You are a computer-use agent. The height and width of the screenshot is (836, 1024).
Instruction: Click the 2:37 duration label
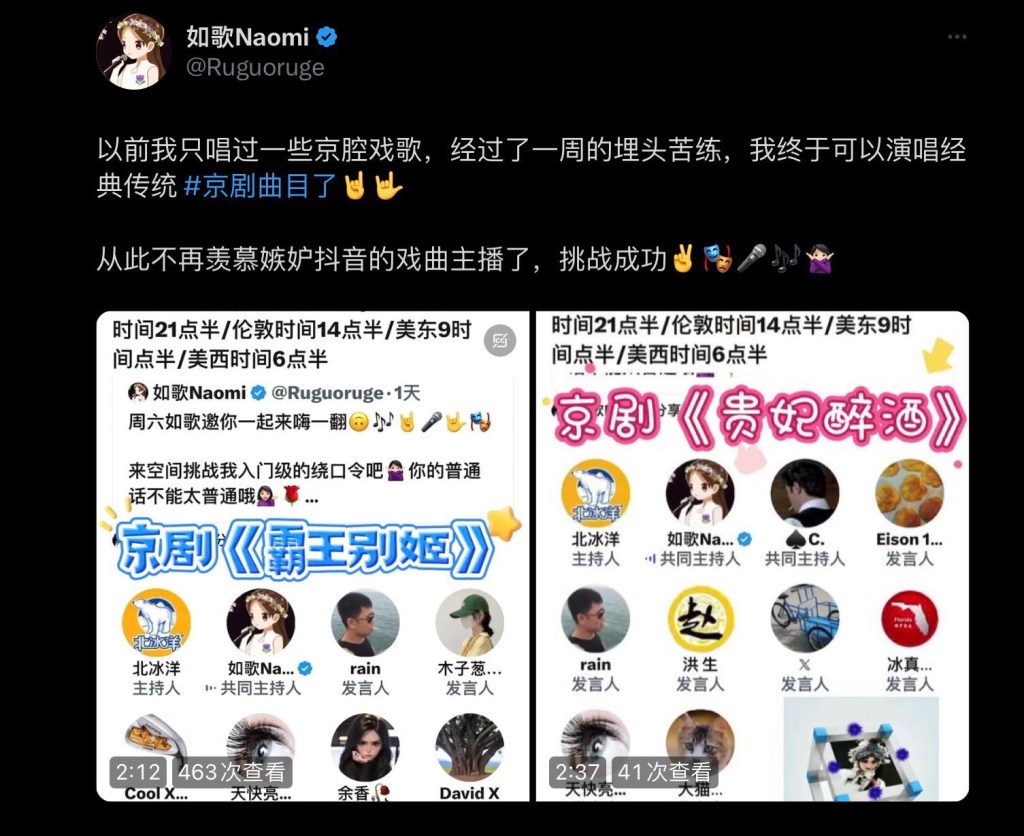pyautogui.click(x=577, y=772)
